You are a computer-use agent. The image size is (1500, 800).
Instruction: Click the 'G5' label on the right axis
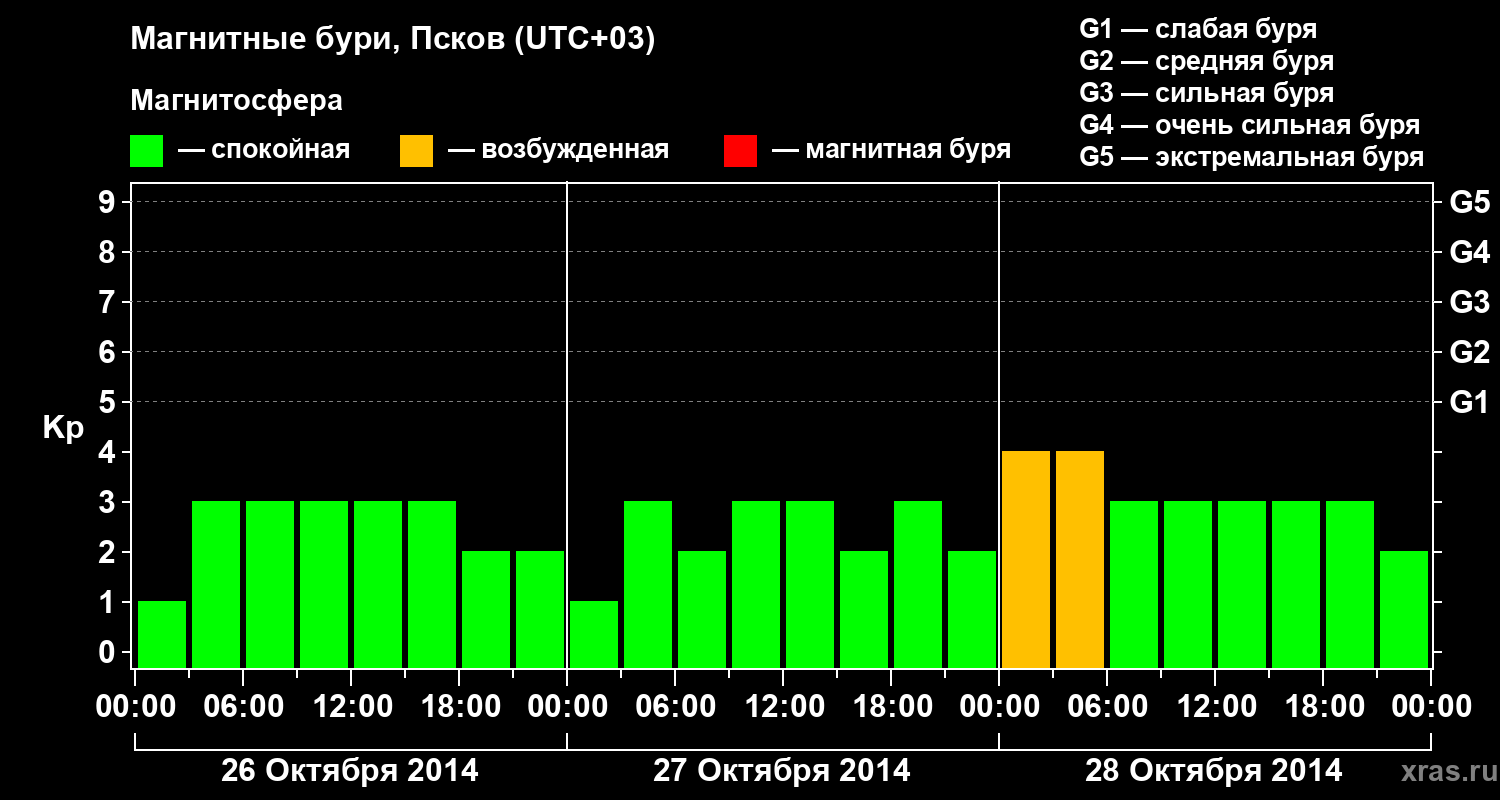[1469, 202]
